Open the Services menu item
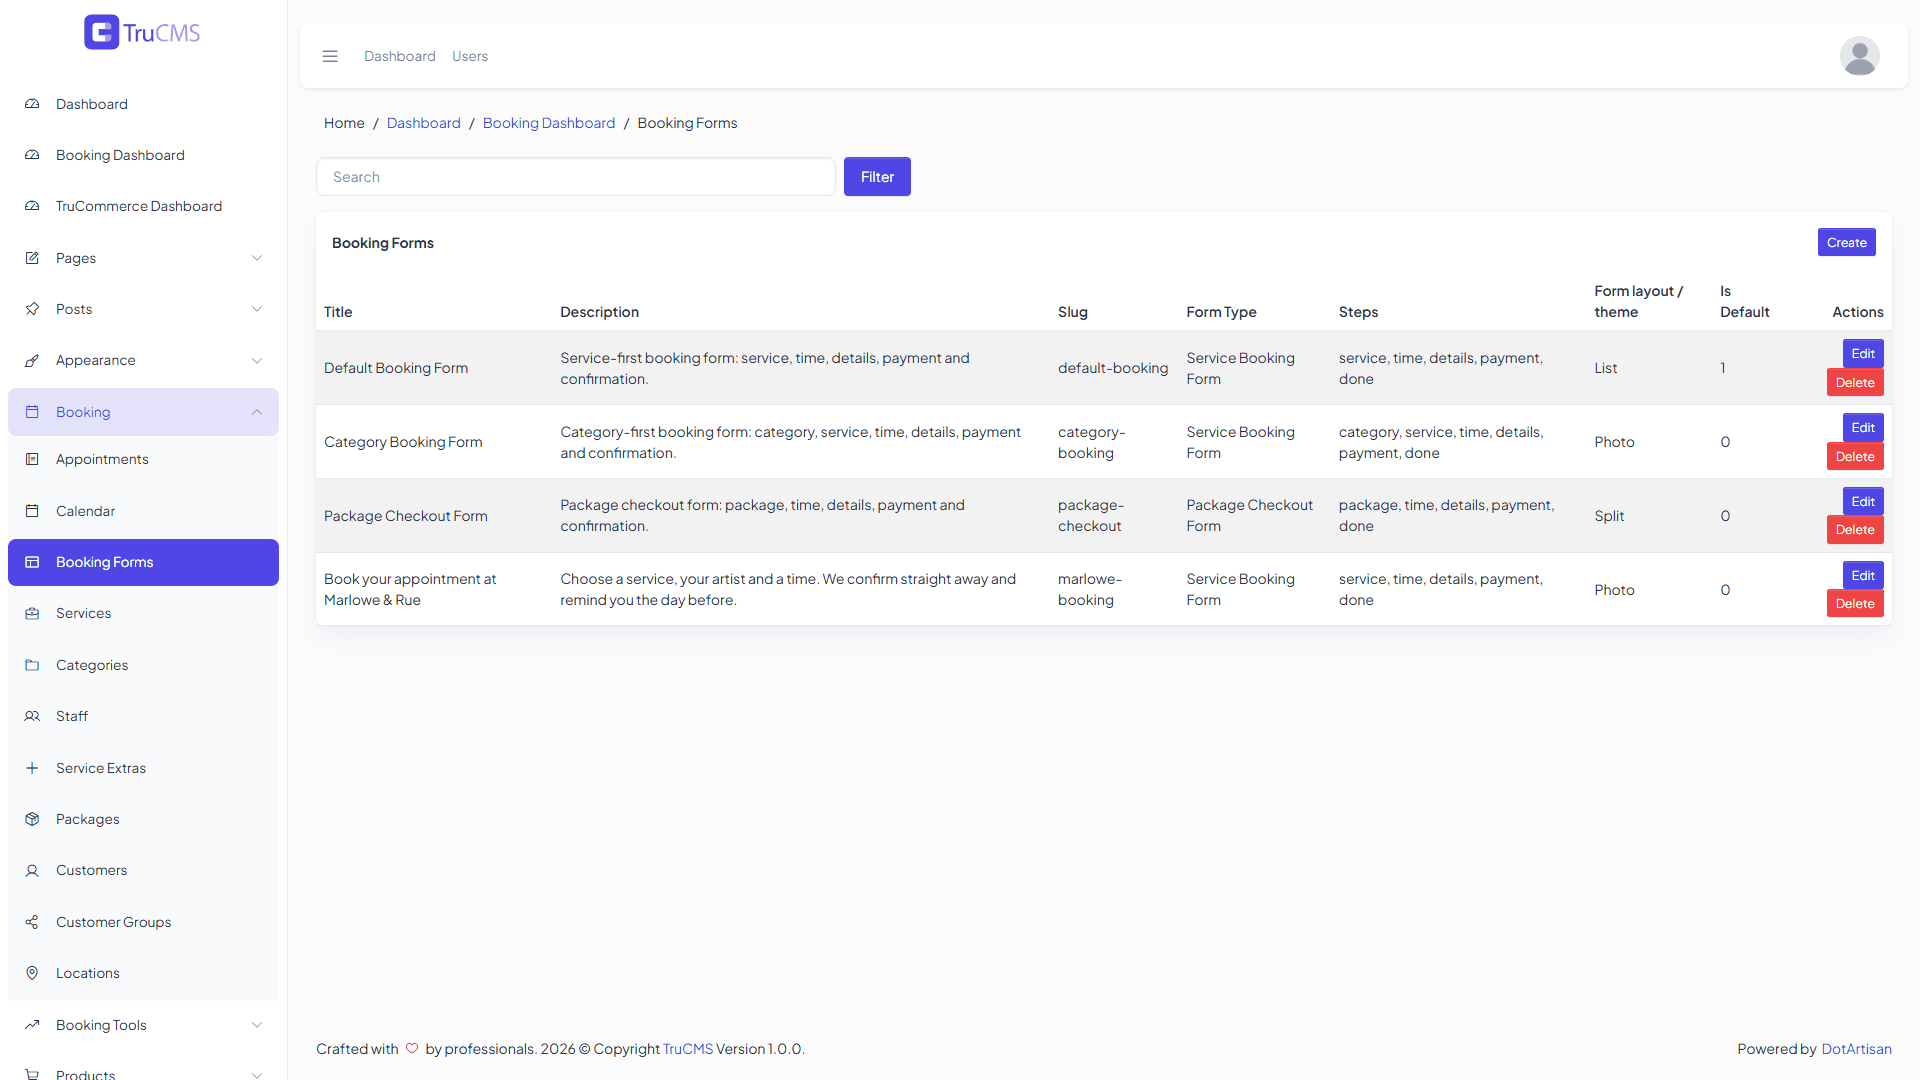The height and width of the screenshot is (1080, 1920). [143, 613]
